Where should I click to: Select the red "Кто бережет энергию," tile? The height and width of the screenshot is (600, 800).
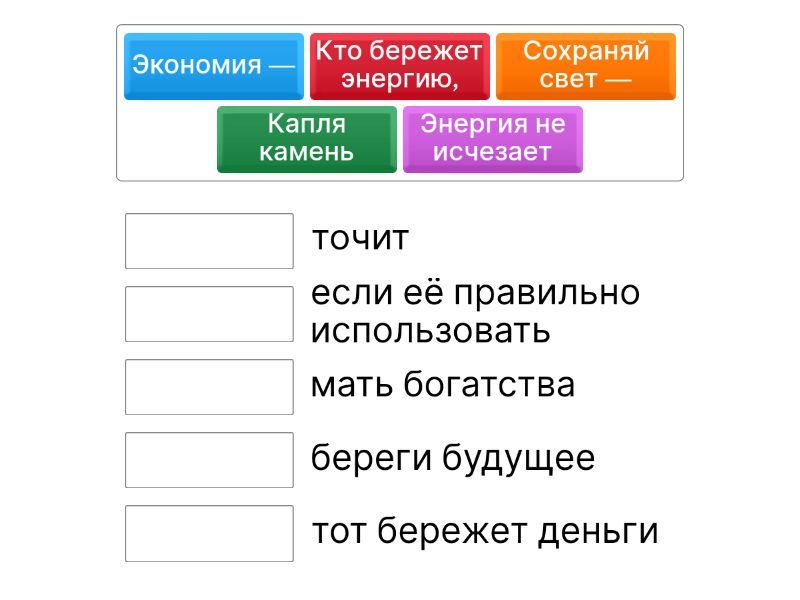[399, 66]
